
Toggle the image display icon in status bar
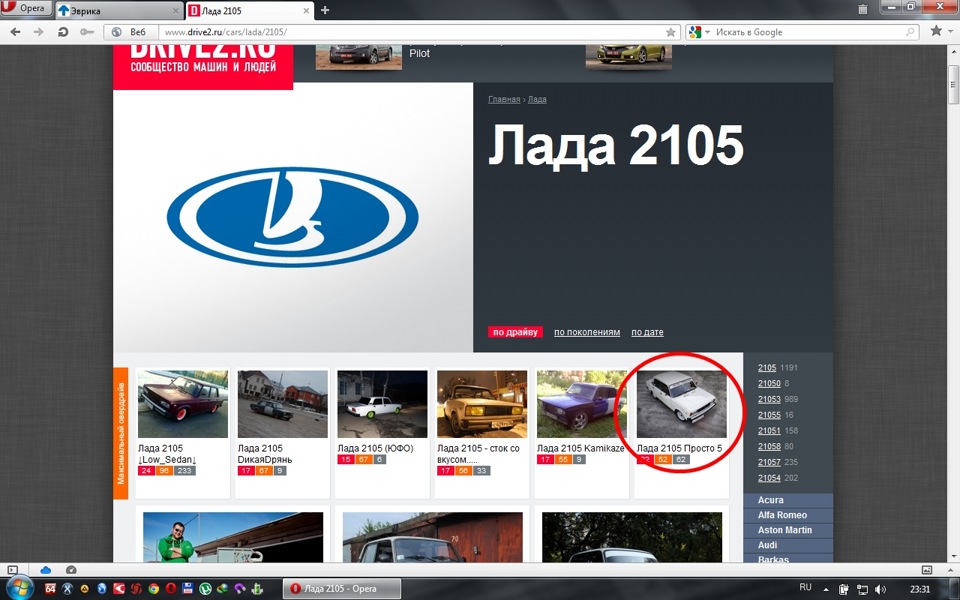926,569
